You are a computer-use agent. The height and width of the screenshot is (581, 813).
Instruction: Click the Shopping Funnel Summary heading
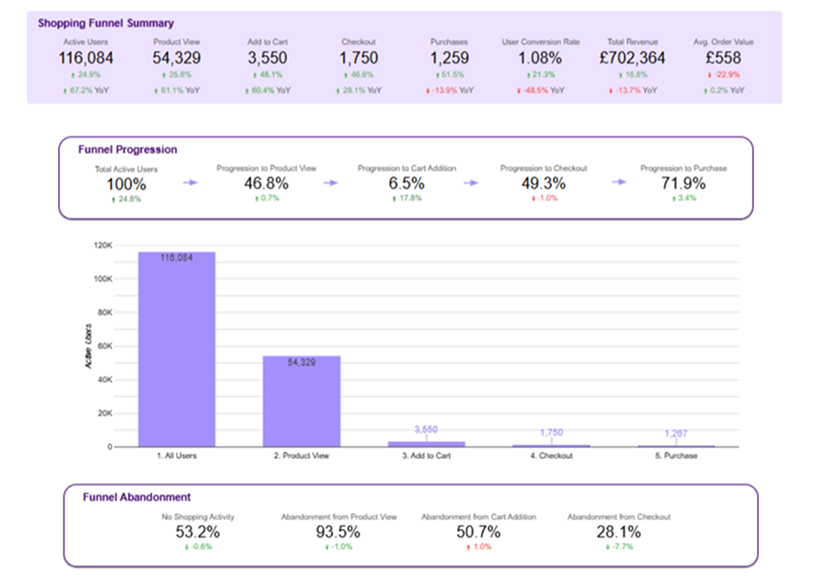pos(104,22)
